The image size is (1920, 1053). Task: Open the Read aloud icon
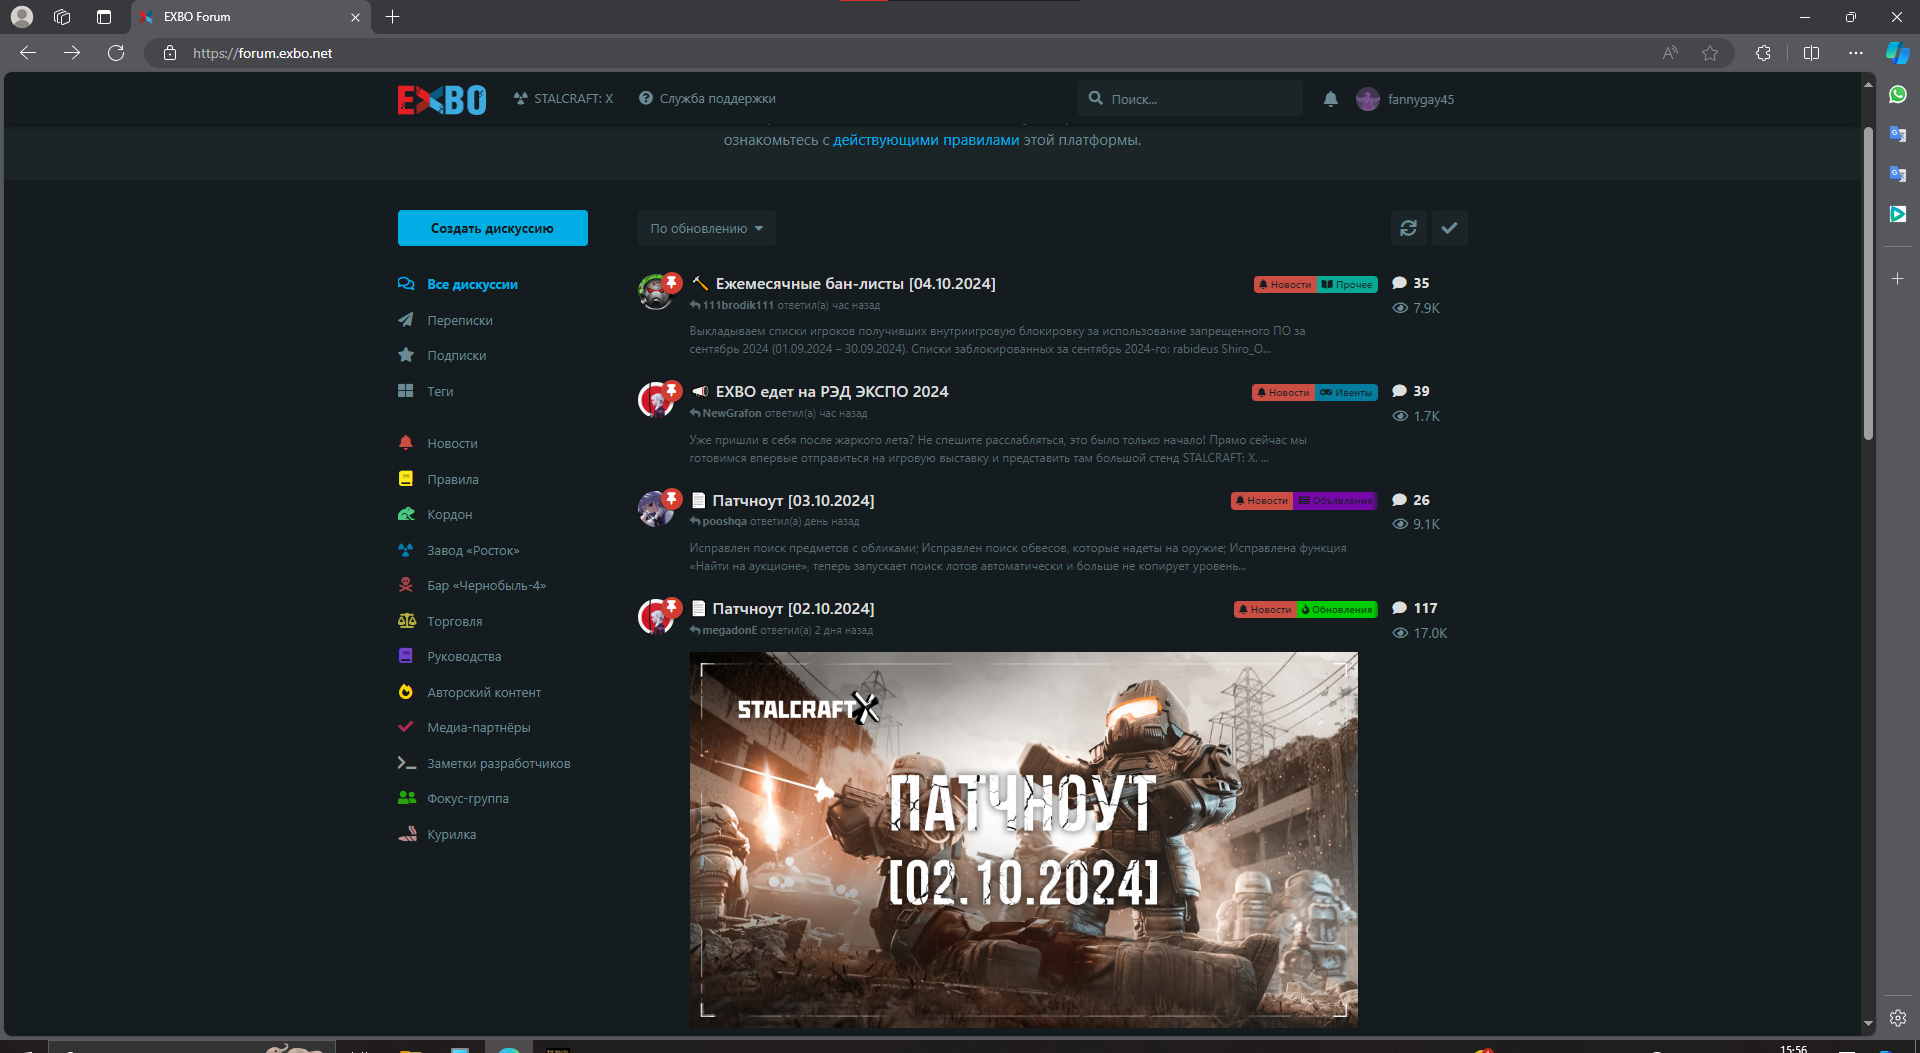[1669, 53]
